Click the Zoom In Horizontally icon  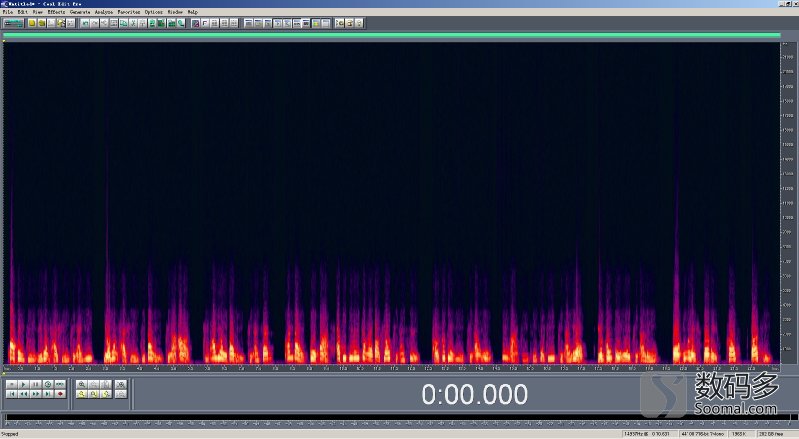coord(82,384)
